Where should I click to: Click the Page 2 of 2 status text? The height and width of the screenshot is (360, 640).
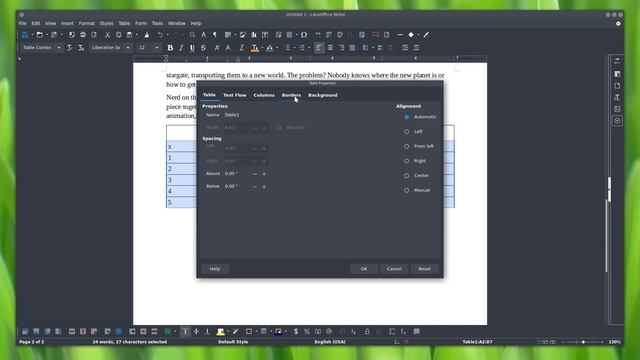[x=32, y=342]
